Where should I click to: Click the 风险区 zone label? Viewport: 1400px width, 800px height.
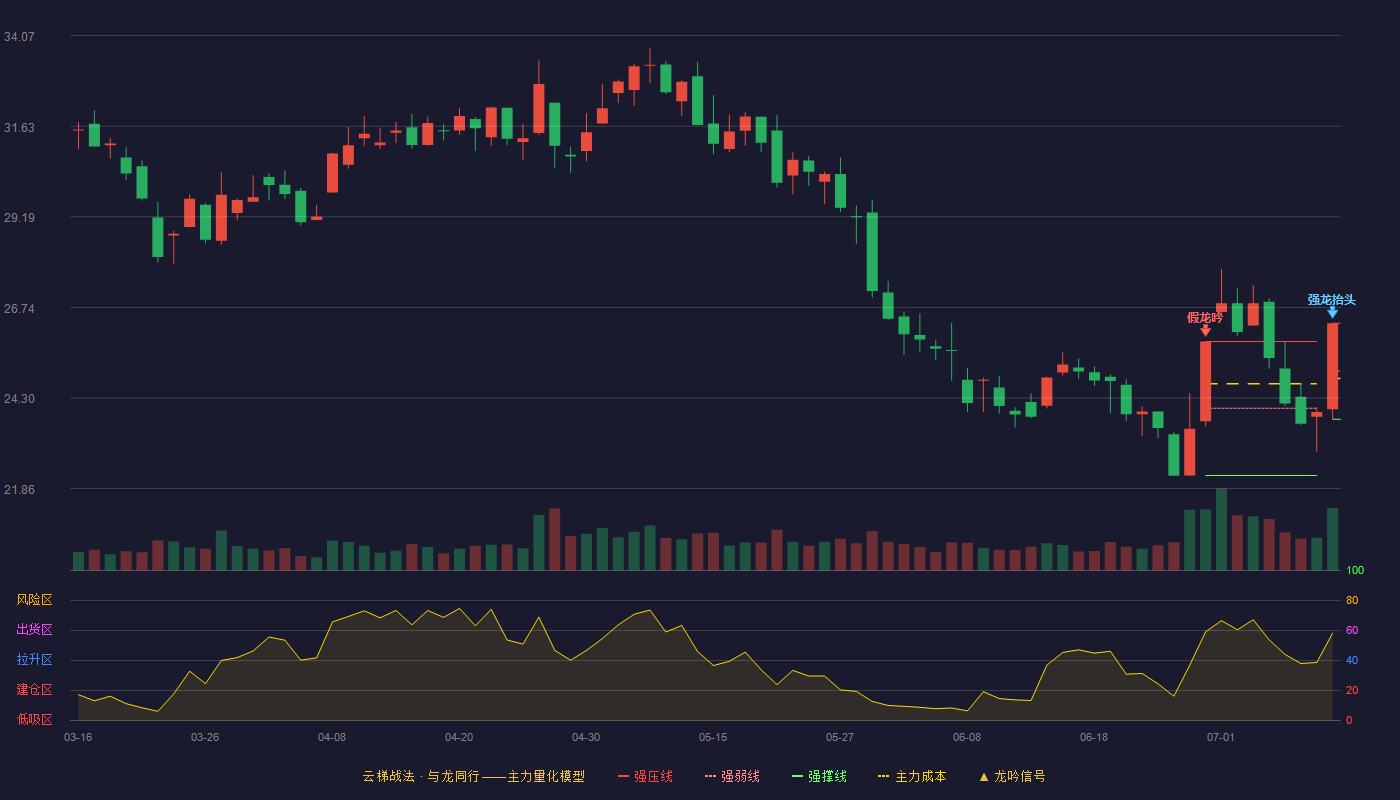tap(34, 600)
